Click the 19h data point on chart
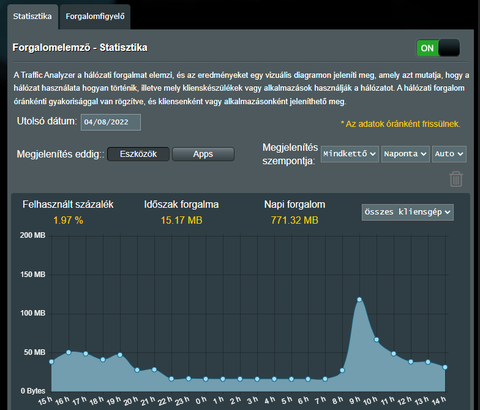Viewport: 480px width, 410px height. point(120,355)
